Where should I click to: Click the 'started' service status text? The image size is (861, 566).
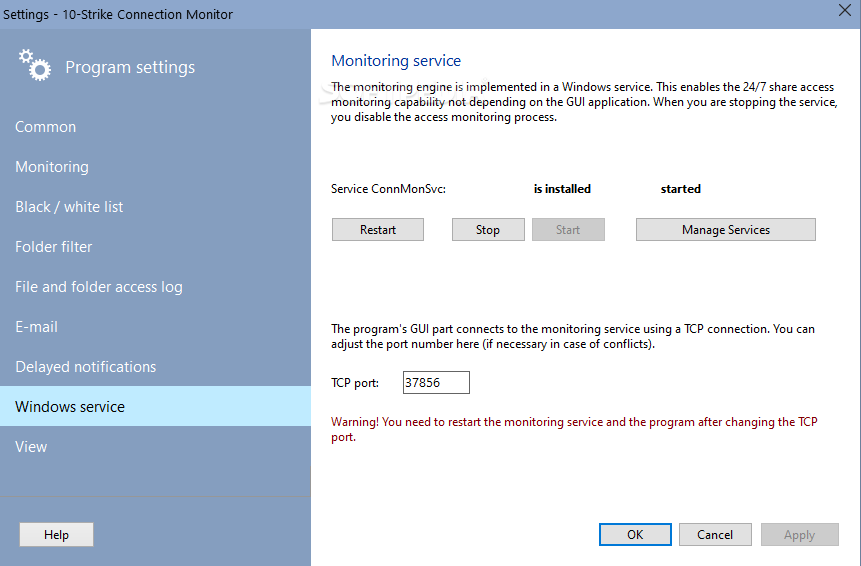tap(681, 189)
